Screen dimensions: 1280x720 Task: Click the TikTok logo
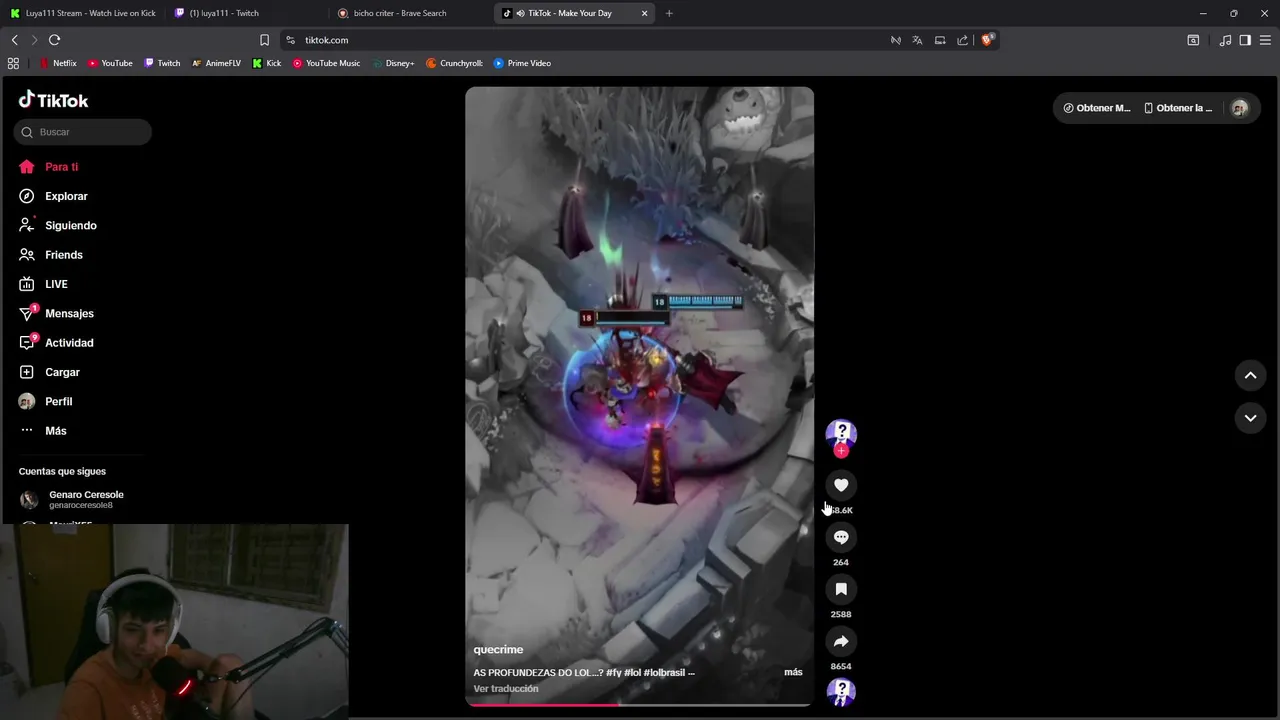point(54,100)
